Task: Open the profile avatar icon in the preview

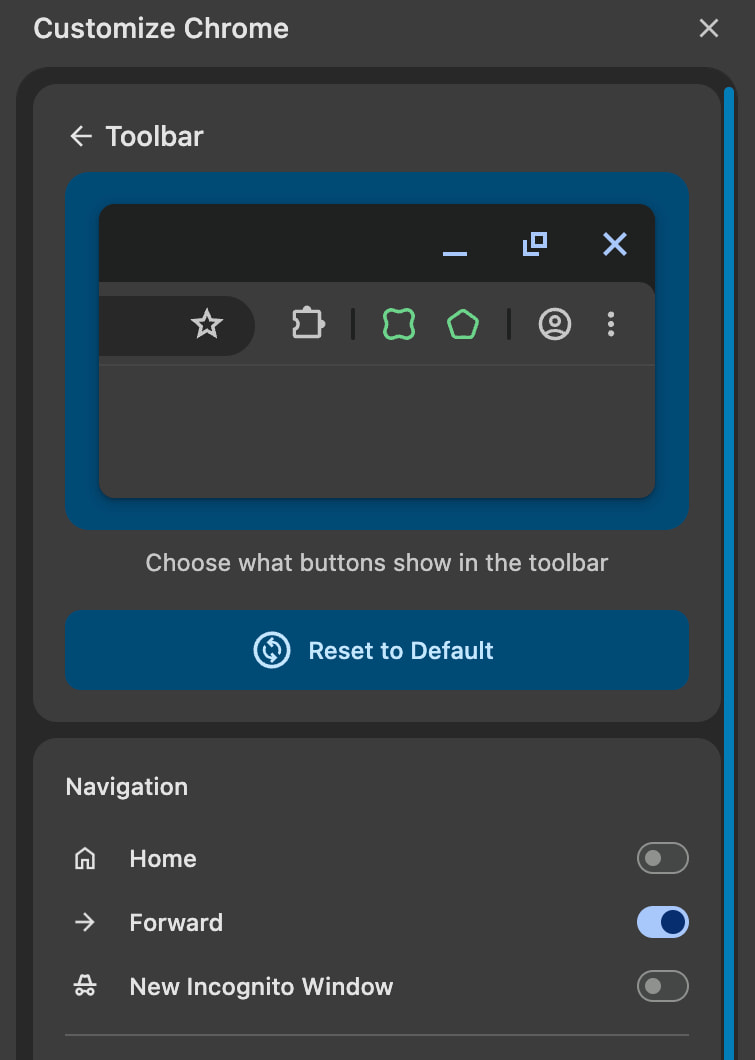Action: click(555, 324)
